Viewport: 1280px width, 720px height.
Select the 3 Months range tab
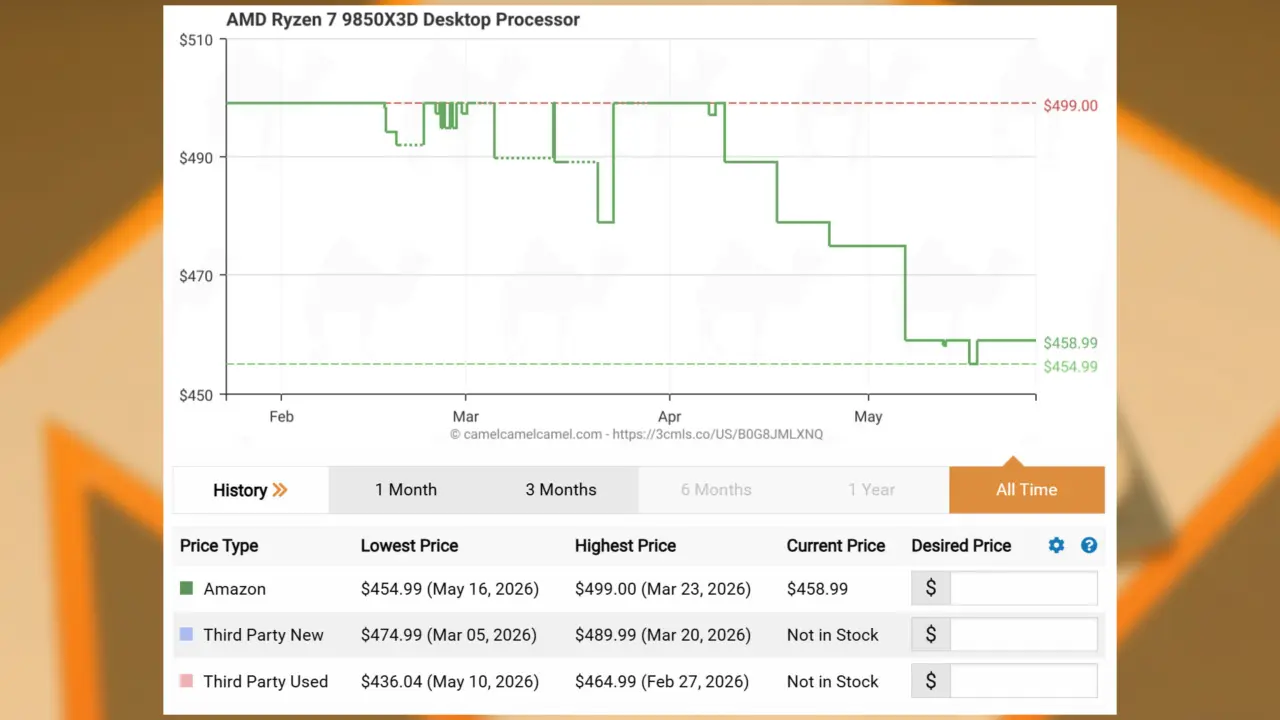coord(561,490)
